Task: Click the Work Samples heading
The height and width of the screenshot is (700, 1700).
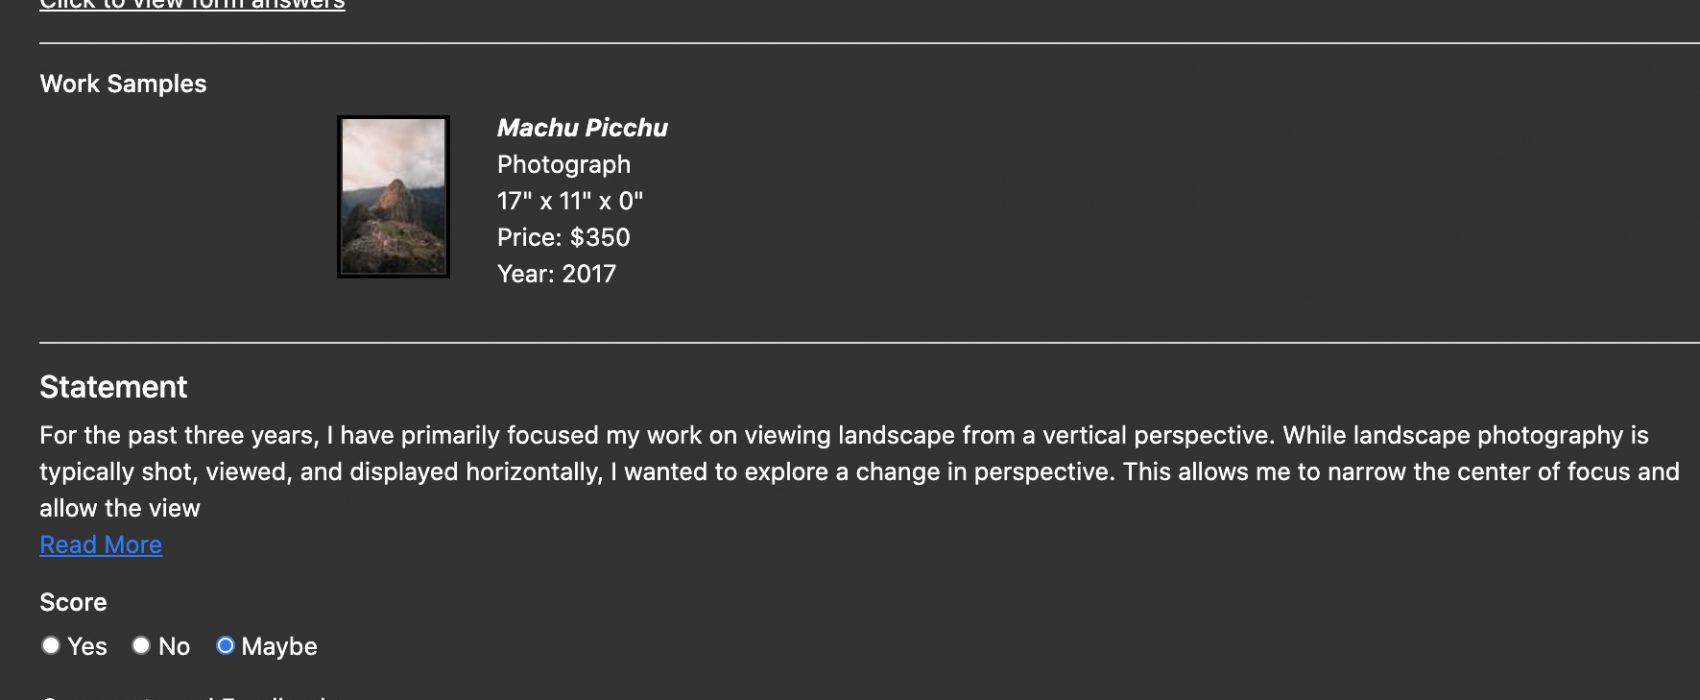Action: [x=123, y=84]
